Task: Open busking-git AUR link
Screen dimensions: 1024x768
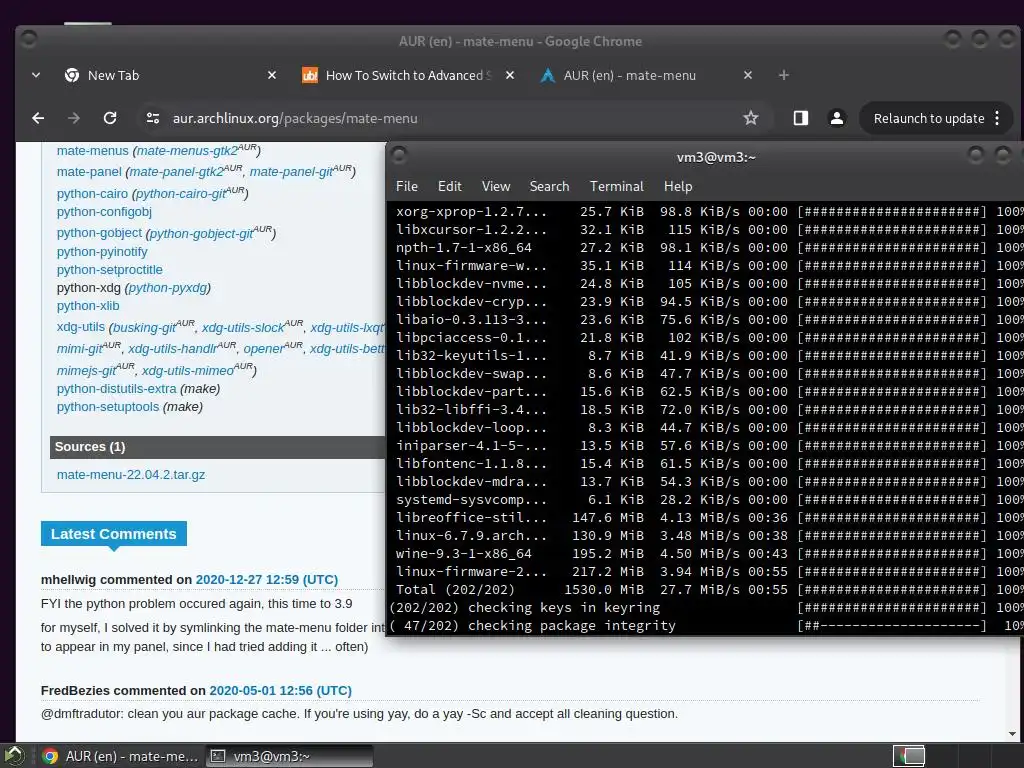Action: click(145, 327)
